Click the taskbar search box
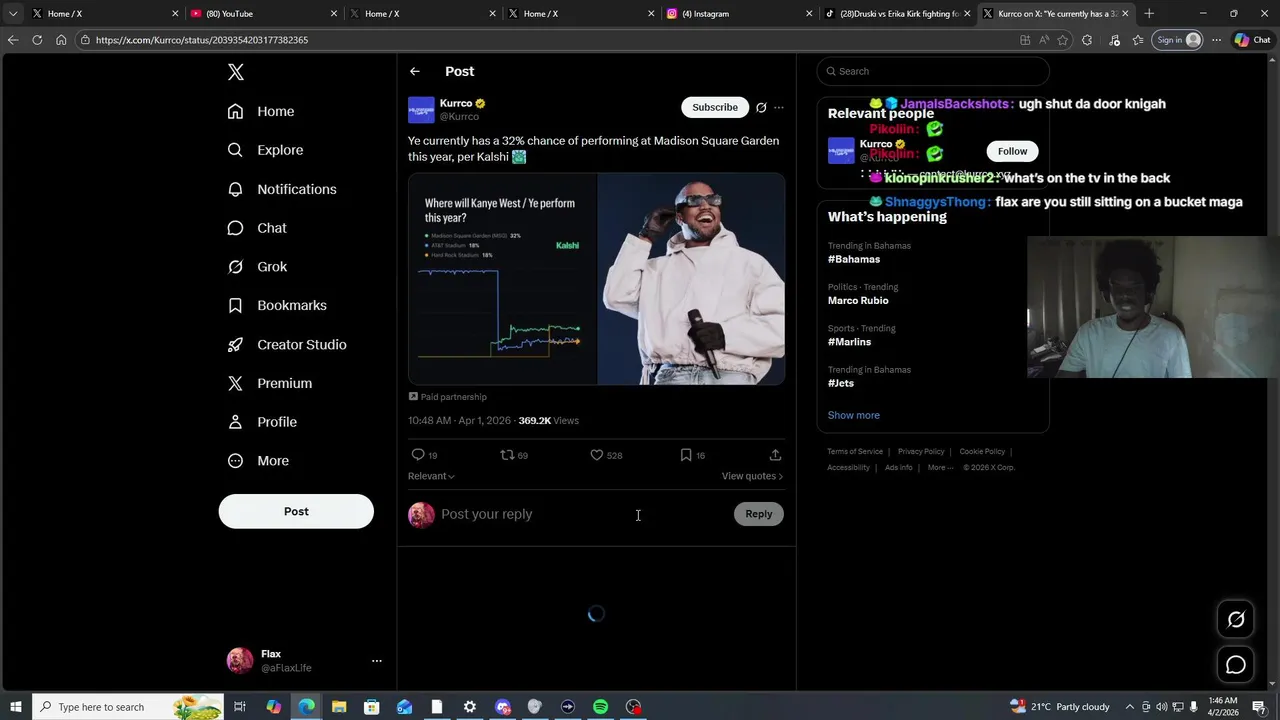Screen dimensions: 1280x720 pyautogui.click(x=128, y=707)
